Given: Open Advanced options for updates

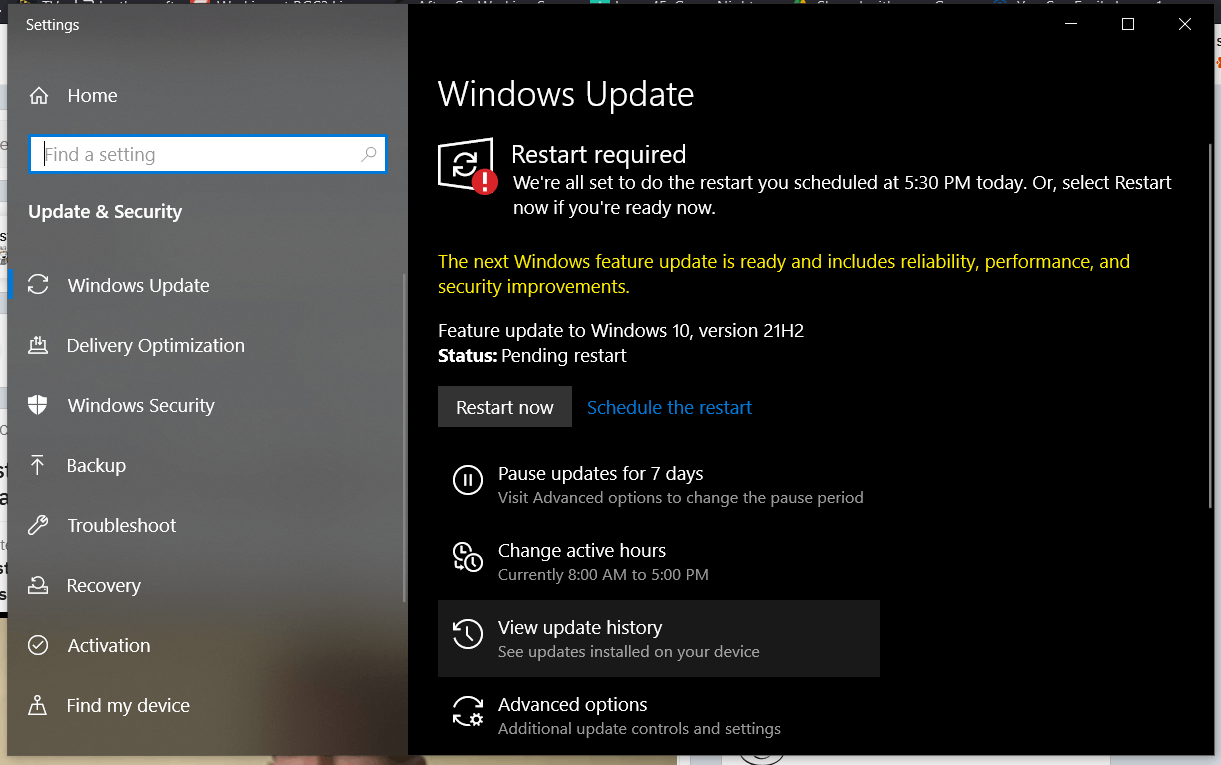Looking at the screenshot, I should tap(659, 715).
